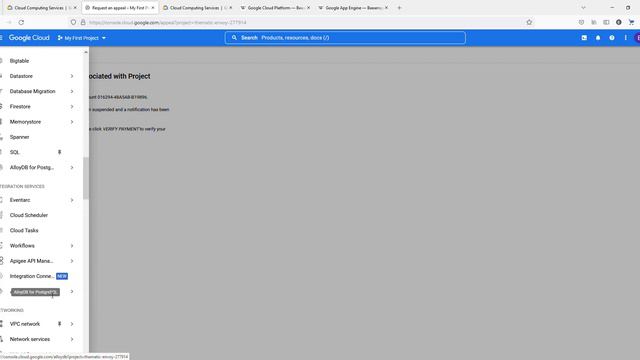The width and height of the screenshot is (640, 360).
Task: Open Firestore in the navigation menu
Action: coord(20,107)
